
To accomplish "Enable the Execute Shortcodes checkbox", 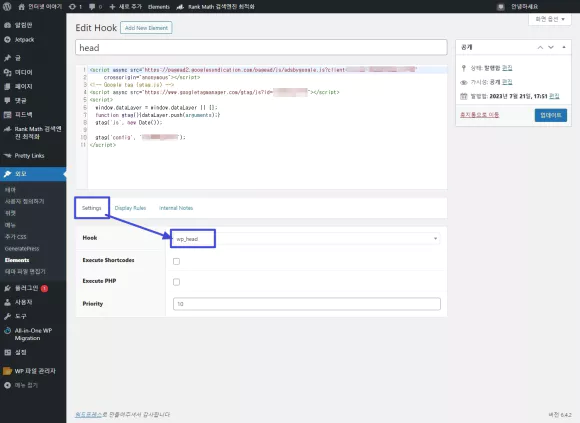I will [176, 261].
